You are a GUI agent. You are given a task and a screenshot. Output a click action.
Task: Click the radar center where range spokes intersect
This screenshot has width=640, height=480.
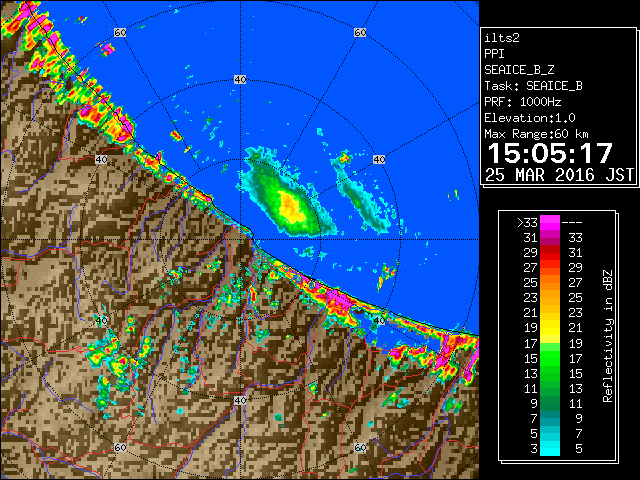(240, 240)
